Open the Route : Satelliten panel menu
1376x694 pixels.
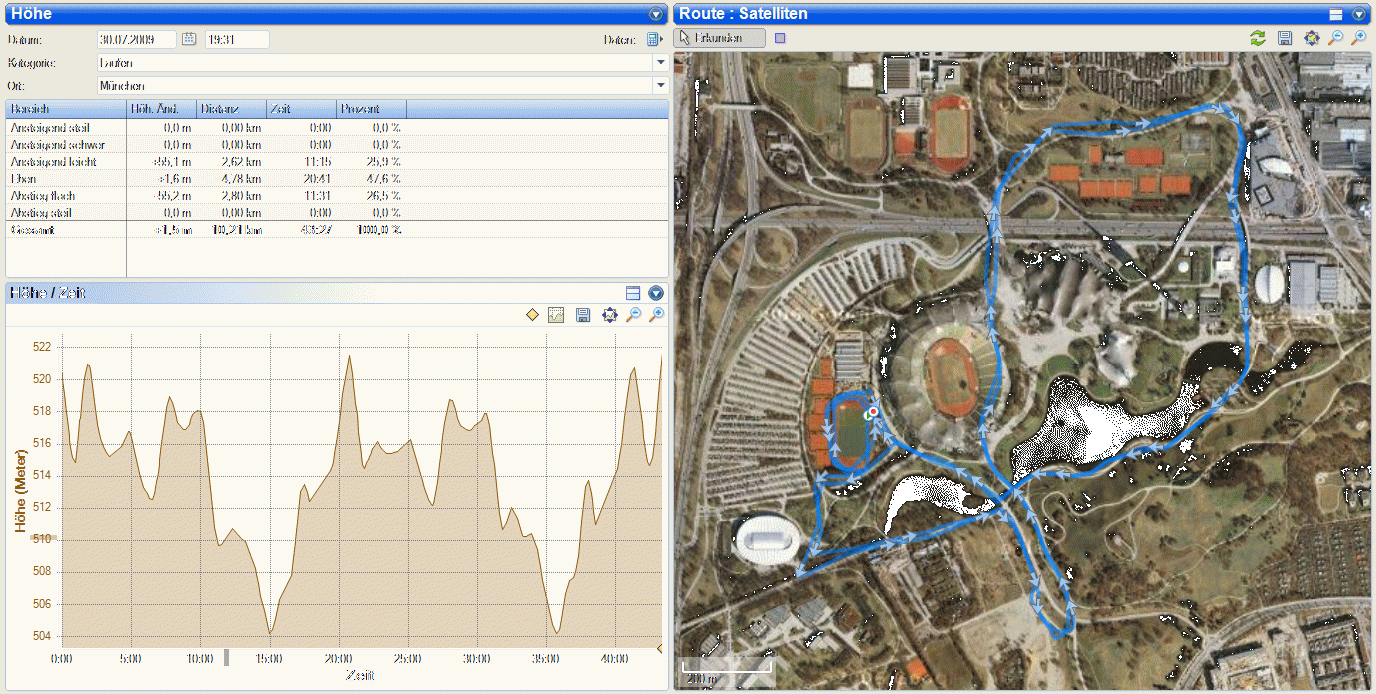(1358, 14)
